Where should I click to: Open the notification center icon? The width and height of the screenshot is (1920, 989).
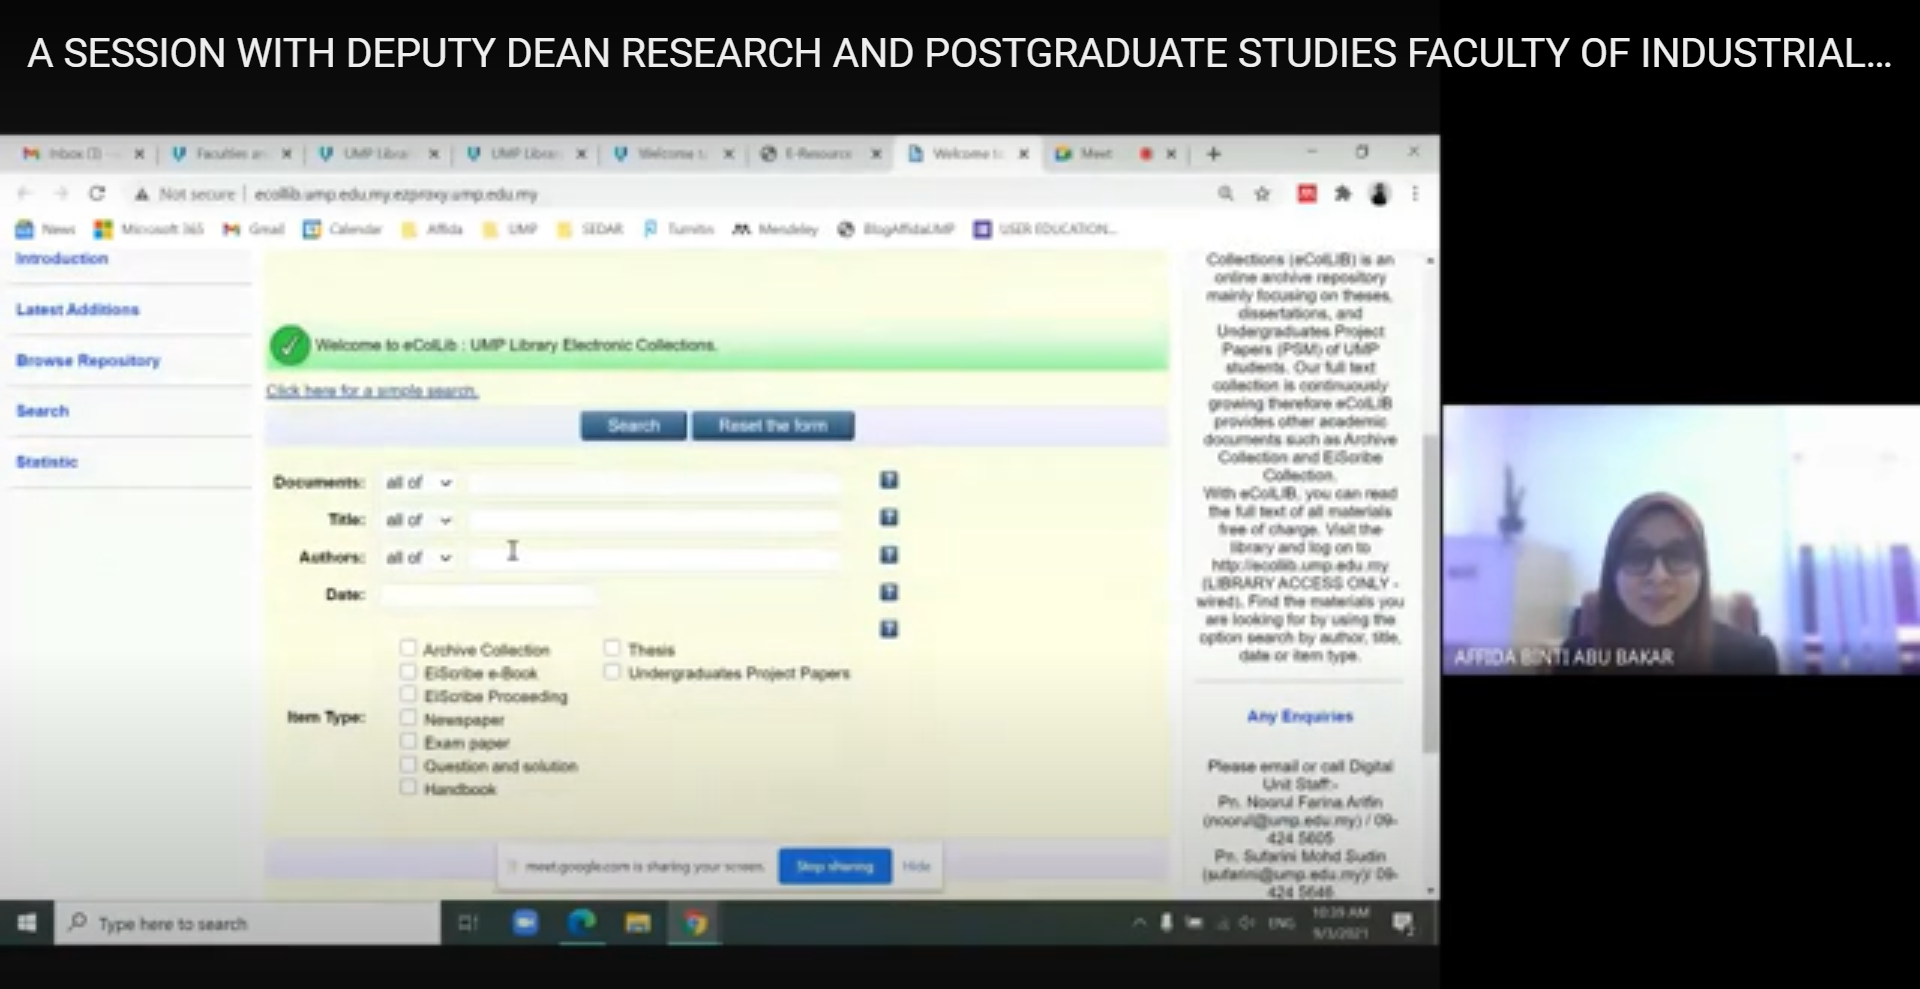coord(1403,923)
